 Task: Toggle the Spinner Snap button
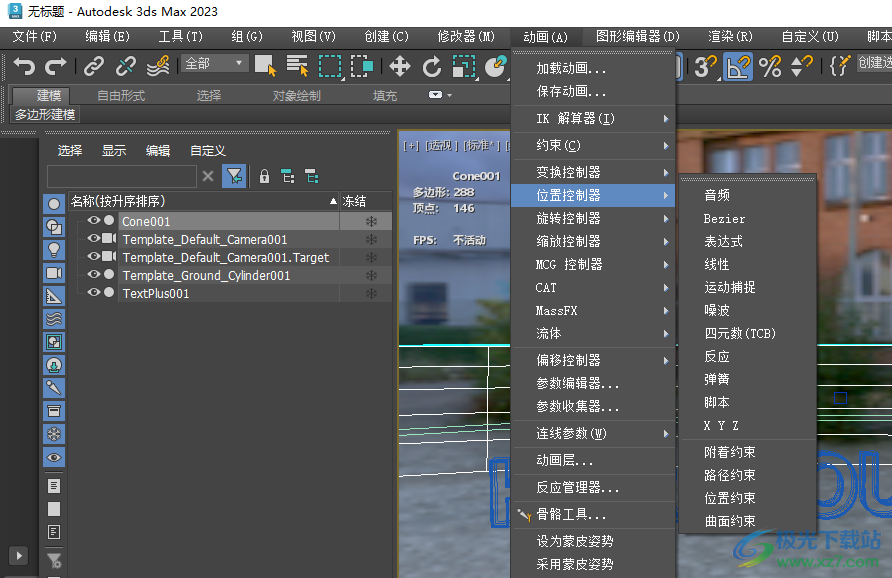(x=802, y=67)
